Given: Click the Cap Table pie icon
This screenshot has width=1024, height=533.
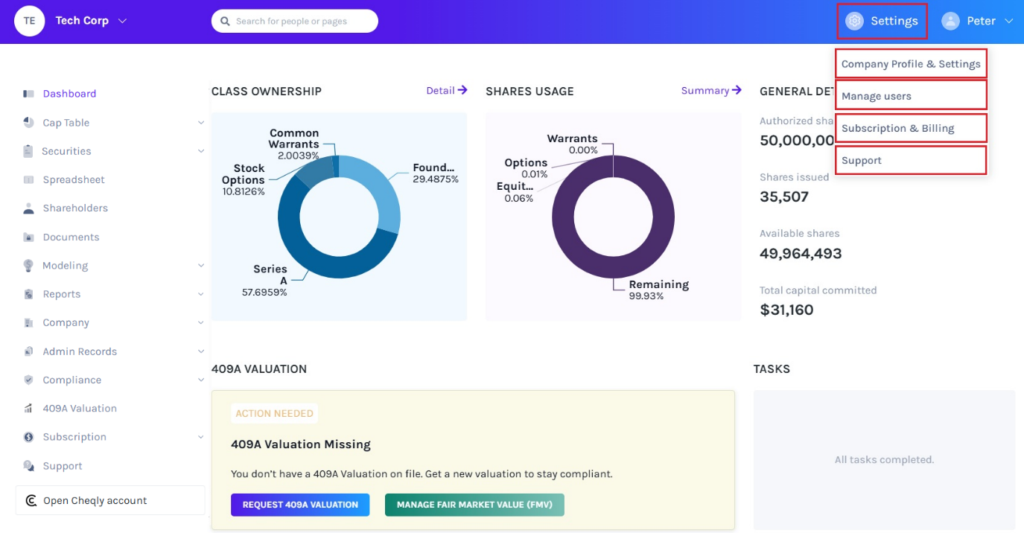Looking at the screenshot, I should click(28, 123).
